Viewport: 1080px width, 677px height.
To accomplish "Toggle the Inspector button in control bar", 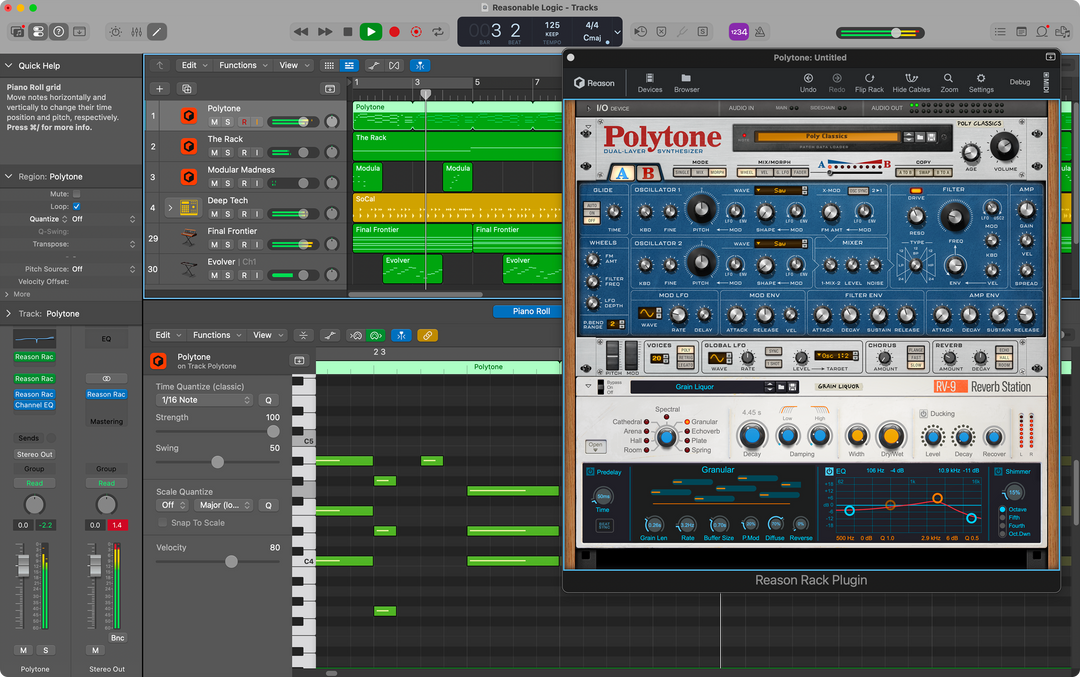I will 38,32.
